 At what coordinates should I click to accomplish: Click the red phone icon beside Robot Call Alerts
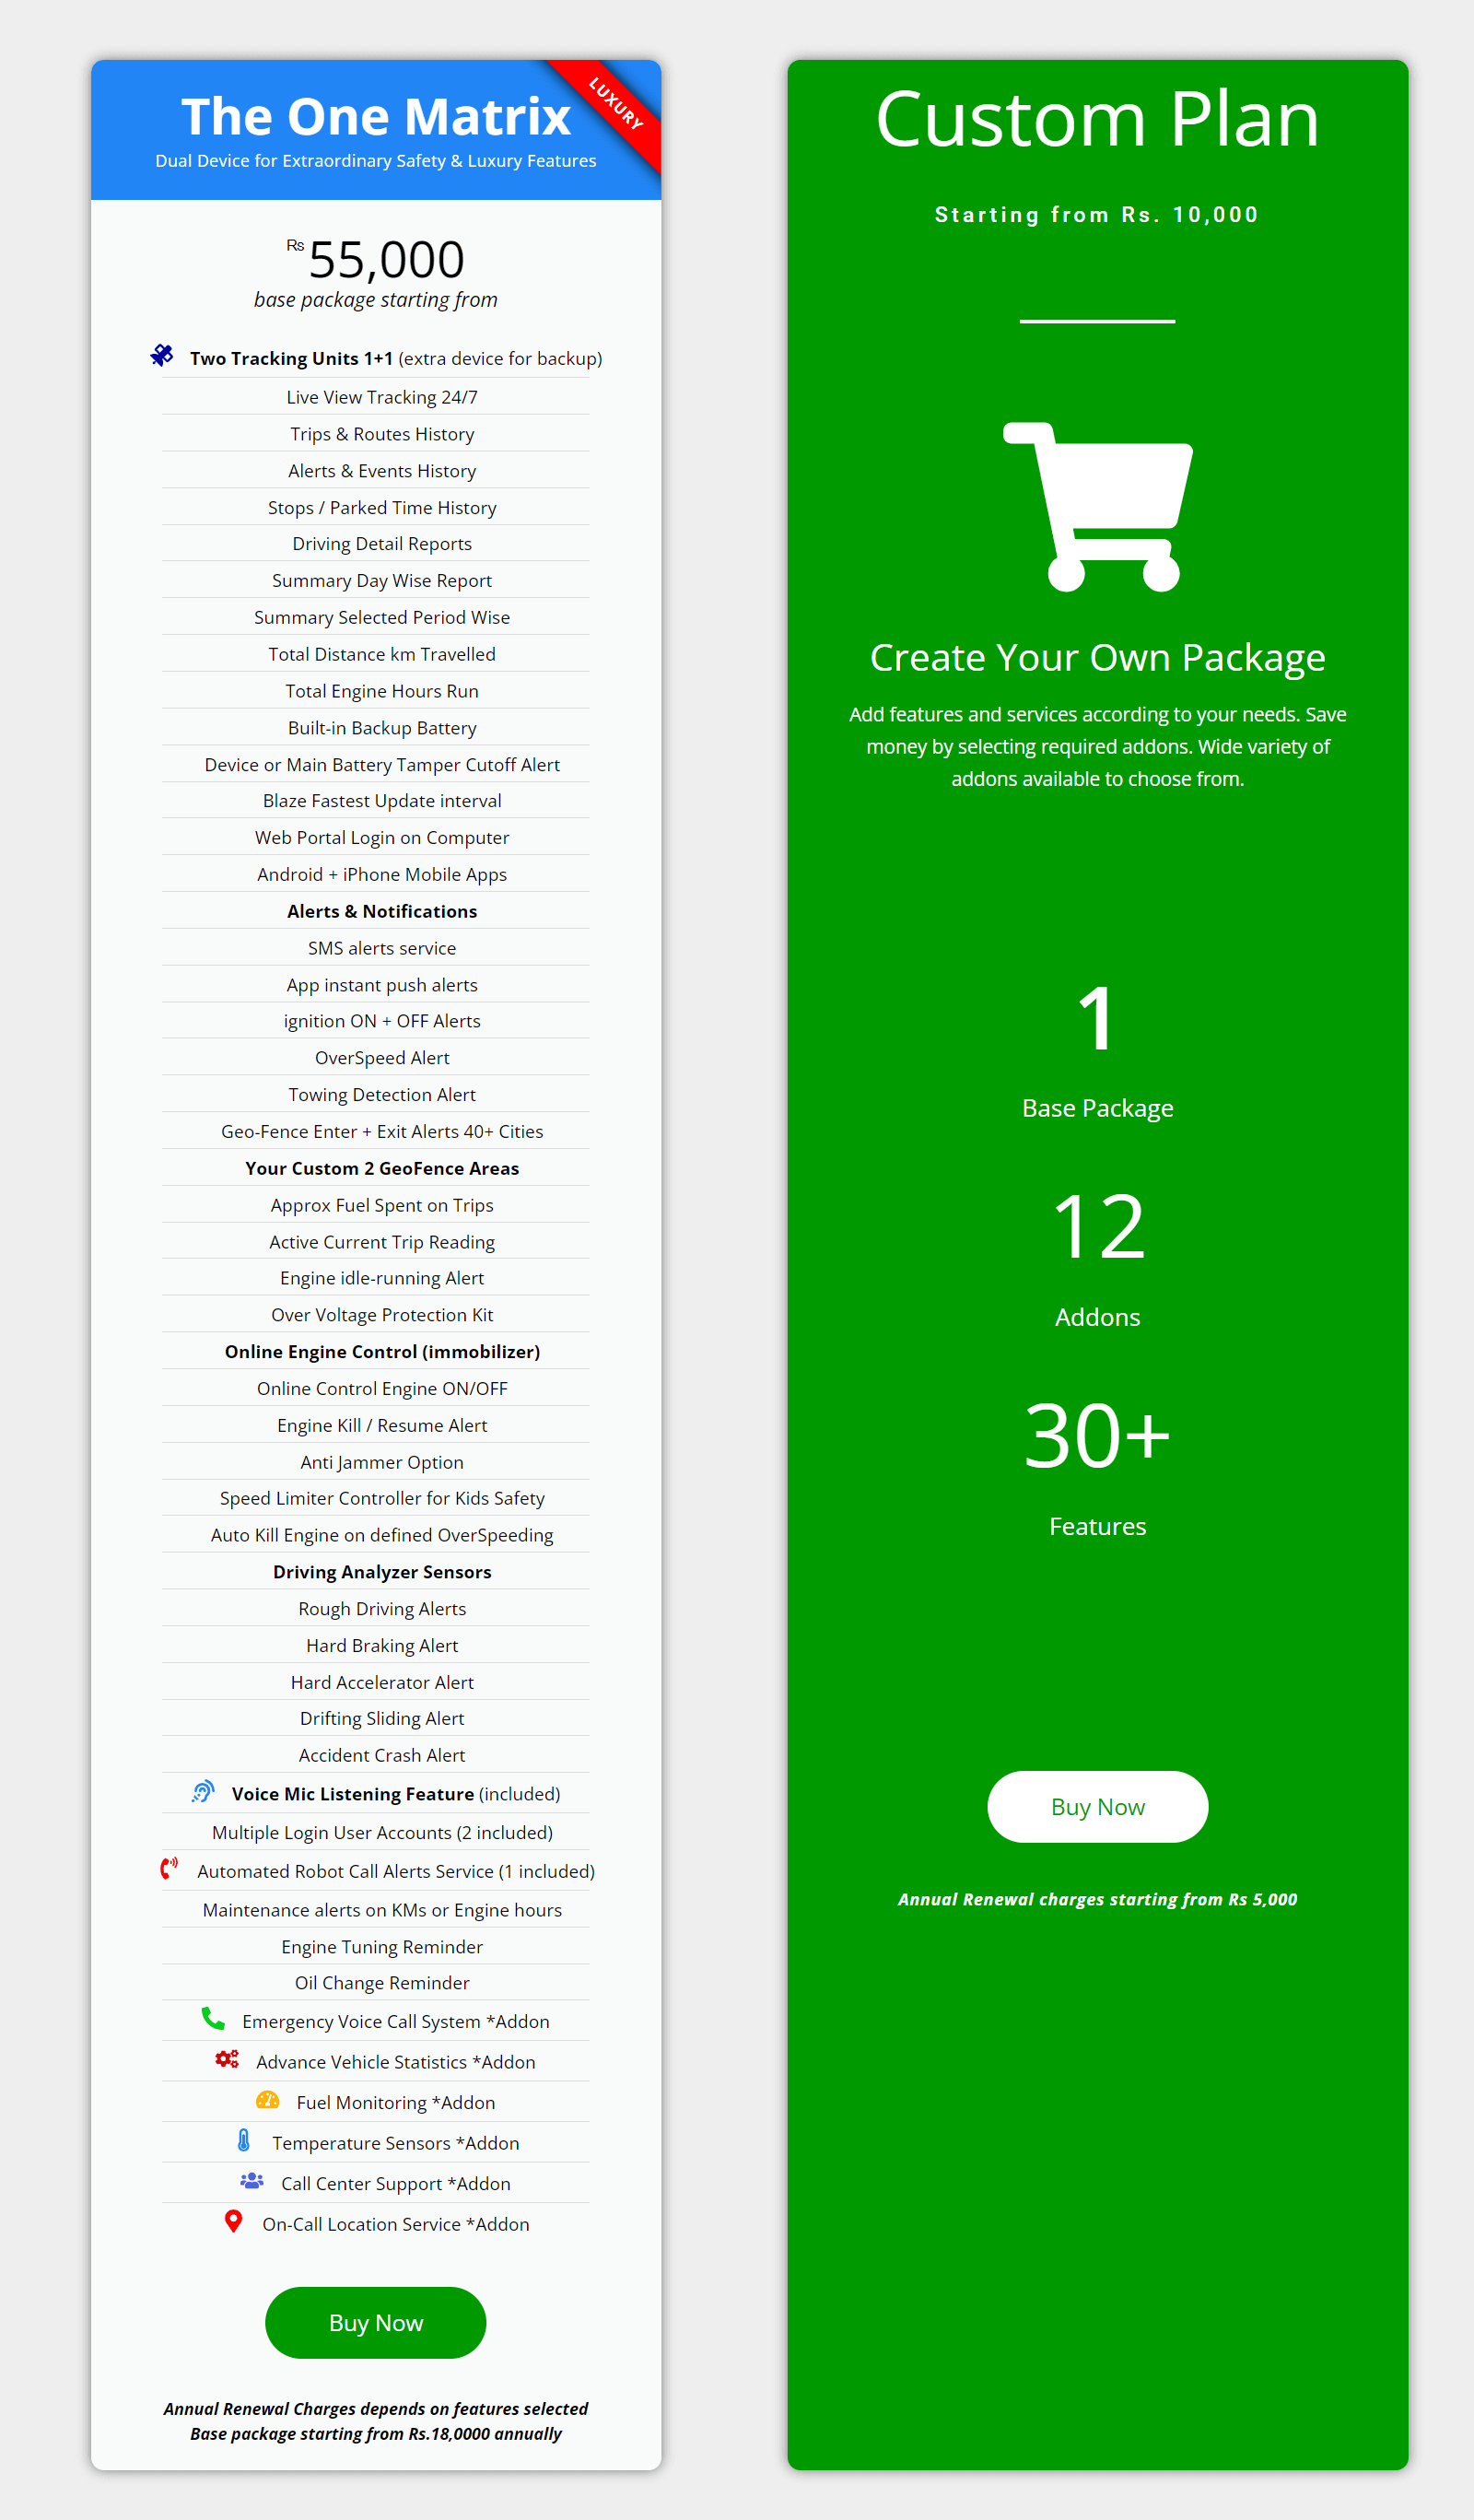[169, 1868]
